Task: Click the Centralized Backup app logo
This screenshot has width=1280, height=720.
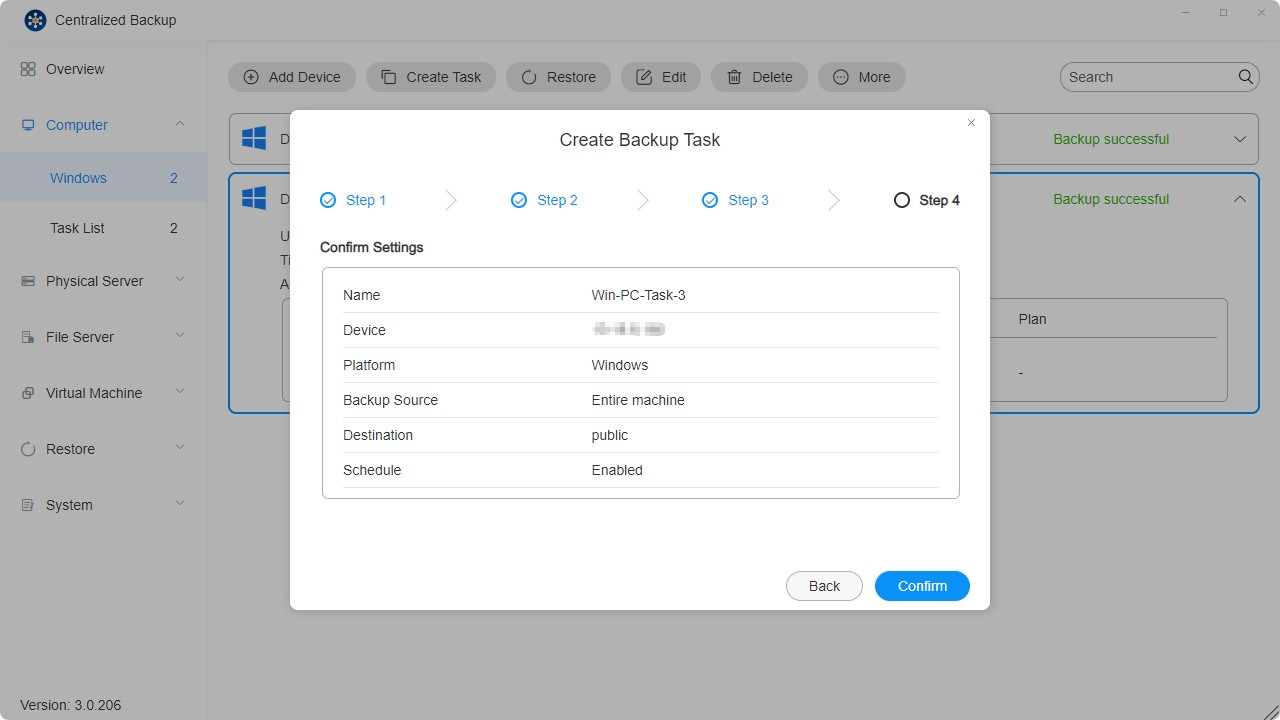Action: [35, 19]
